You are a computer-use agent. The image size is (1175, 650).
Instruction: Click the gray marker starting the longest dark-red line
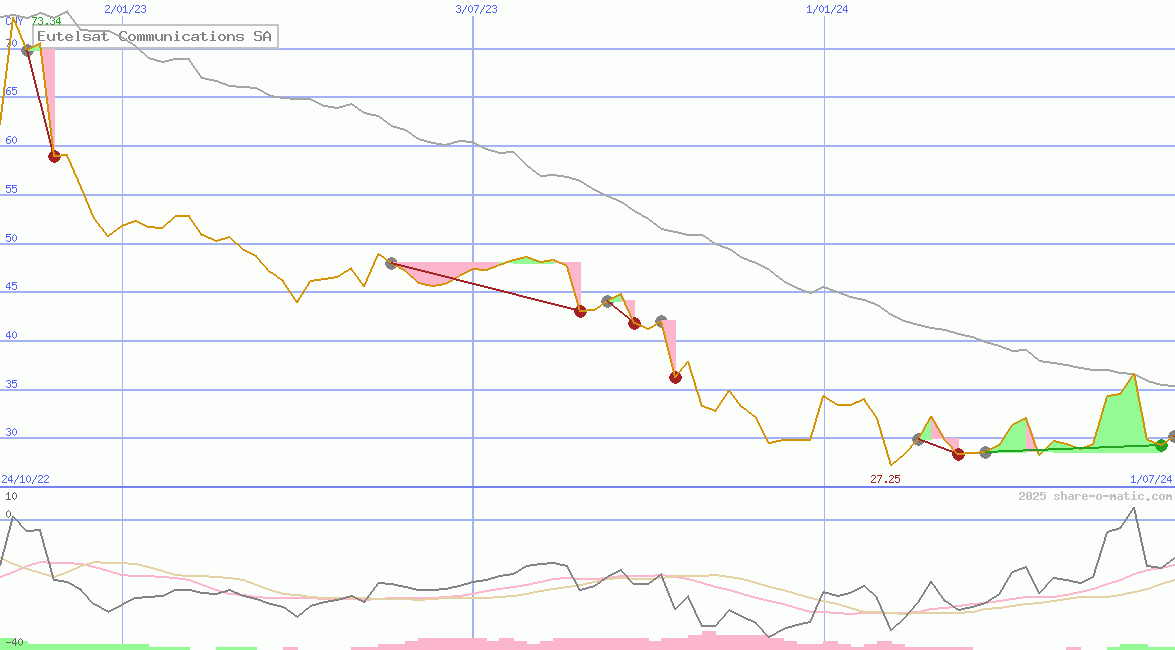click(x=391, y=263)
